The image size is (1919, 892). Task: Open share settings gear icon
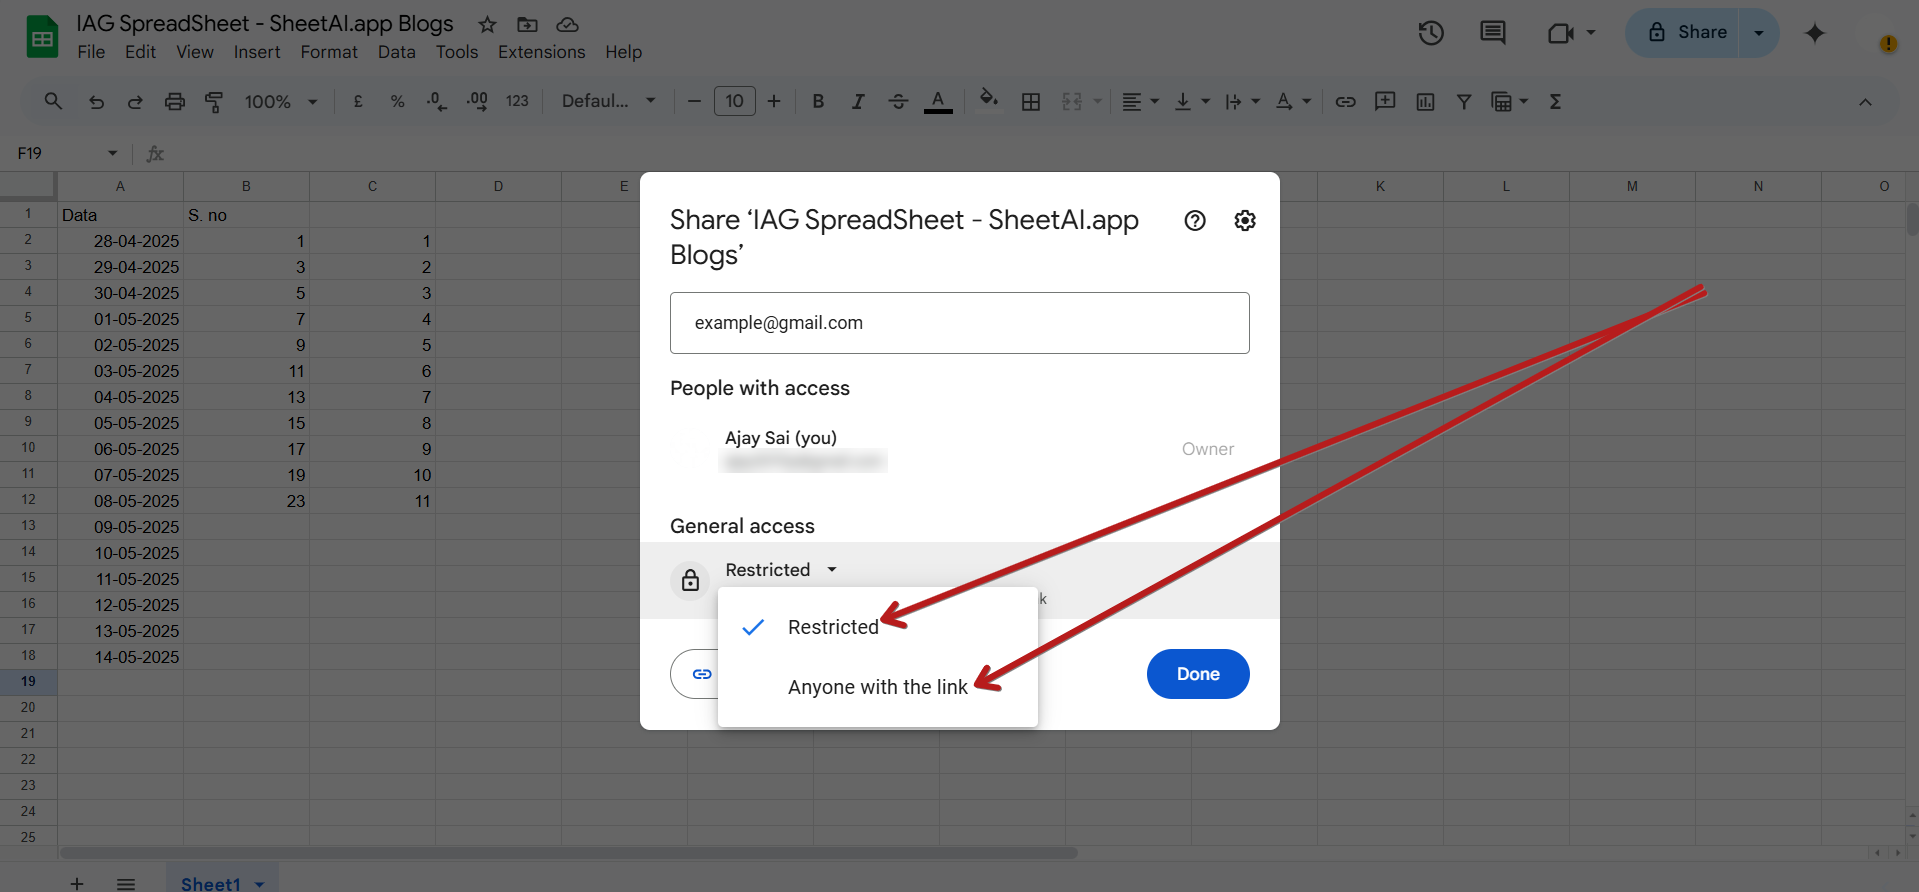click(x=1245, y=220)
